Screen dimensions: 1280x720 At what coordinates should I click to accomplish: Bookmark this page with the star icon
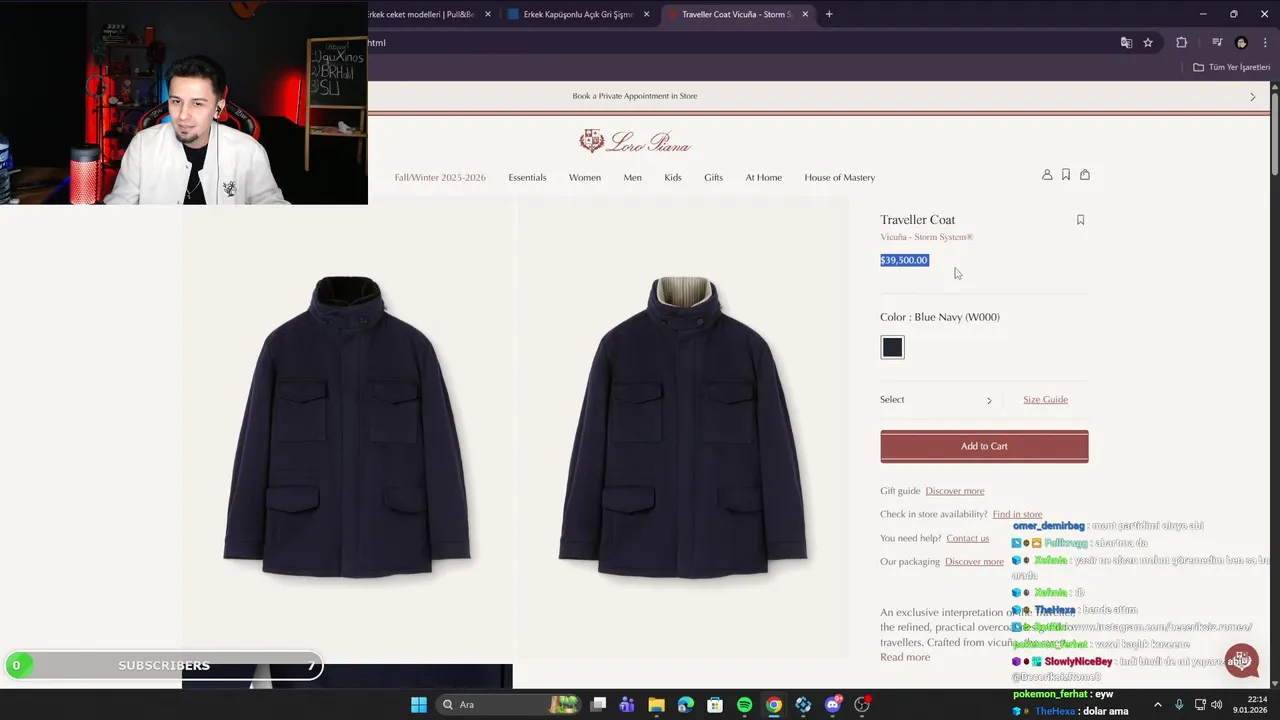coord(1148,43)
